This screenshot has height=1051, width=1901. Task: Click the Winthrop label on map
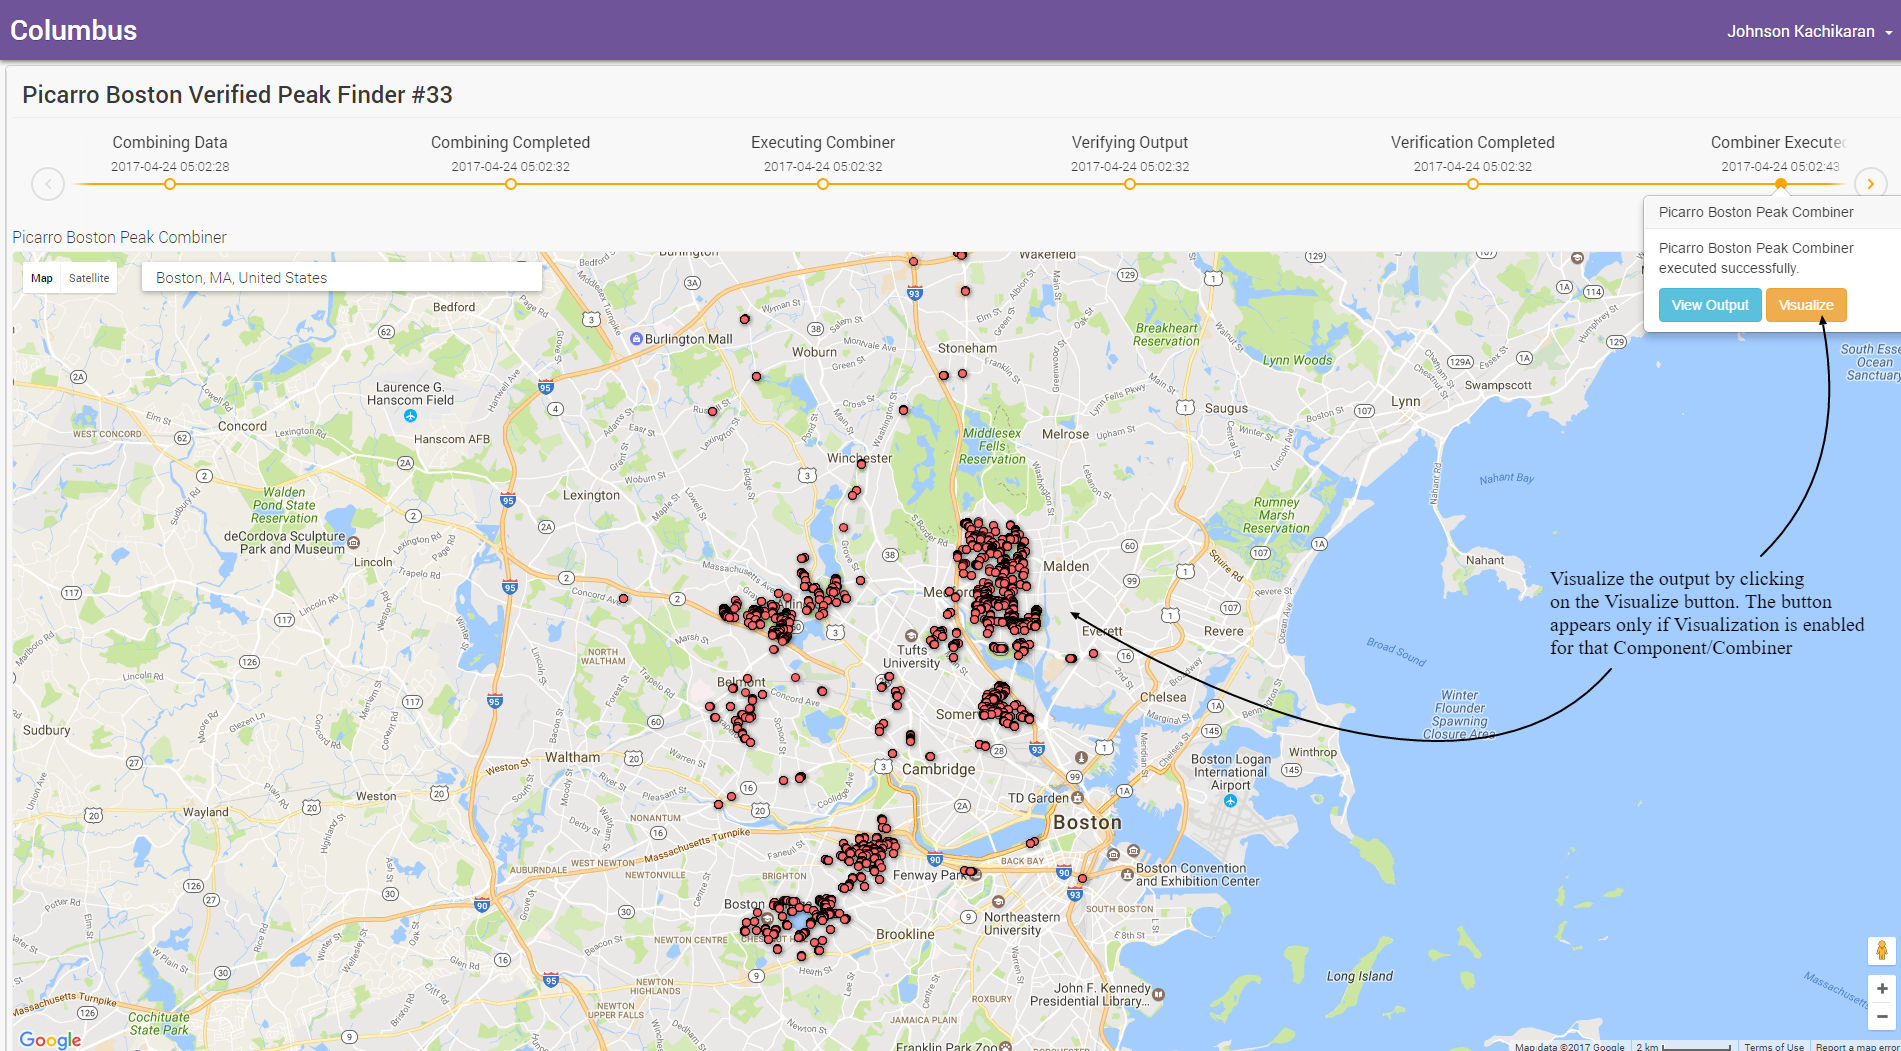[1313, 752]
